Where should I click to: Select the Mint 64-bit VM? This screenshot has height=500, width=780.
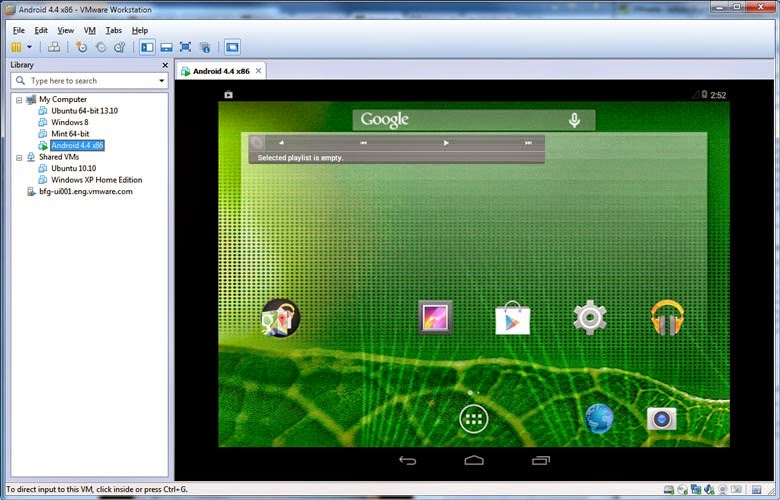coord(70,133)
